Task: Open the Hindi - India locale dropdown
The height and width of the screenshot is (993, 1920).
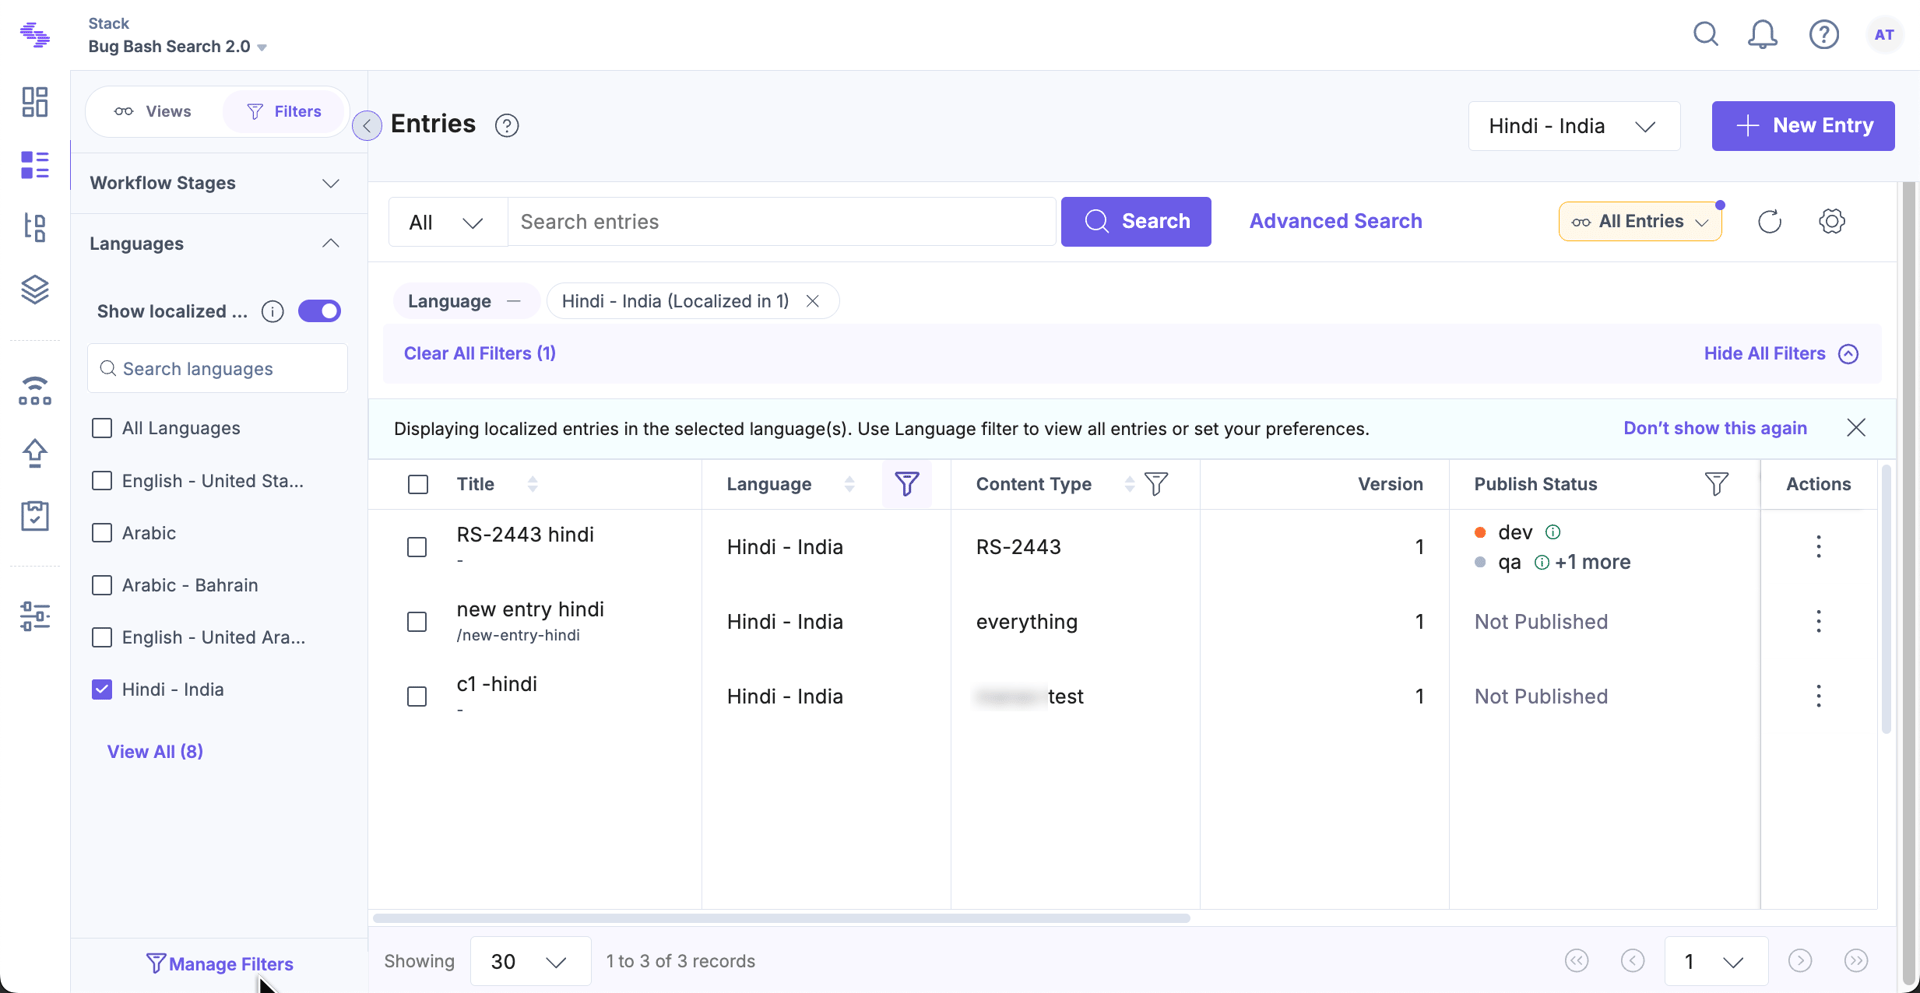Action: [x=1574, y=126]
